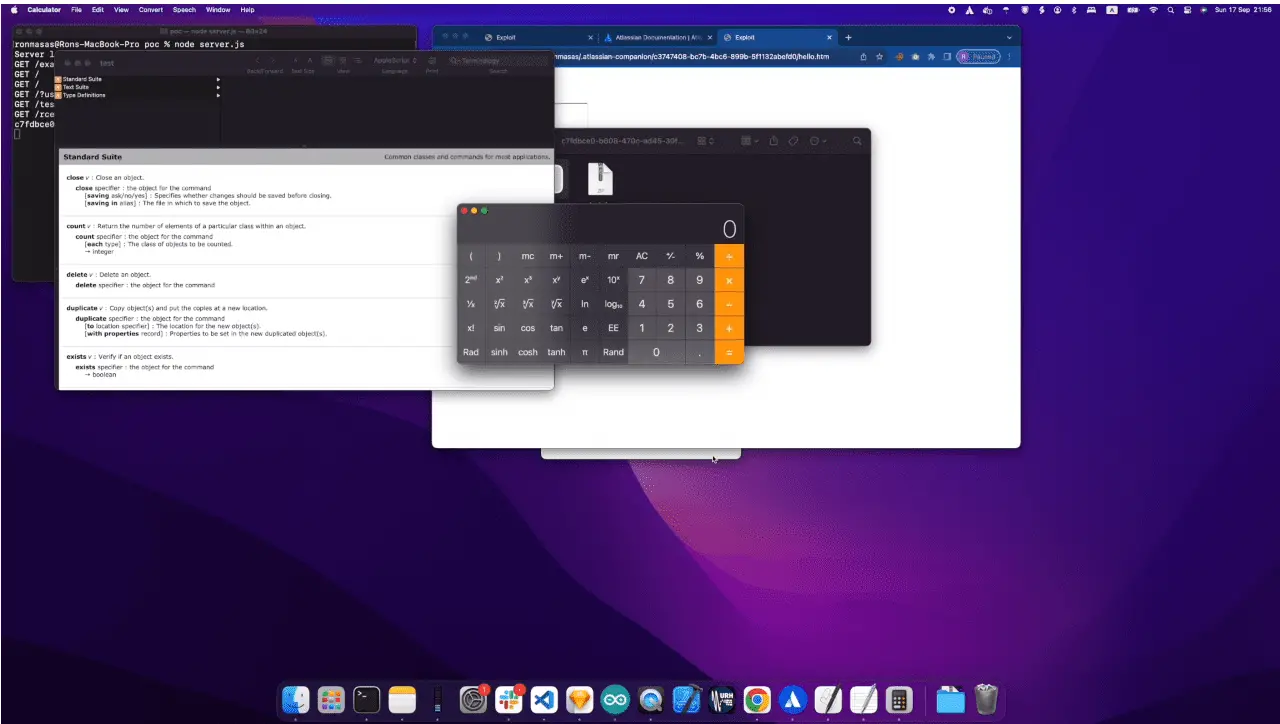Image resolution: width=1280 pixels, height=724 pixels.
Task: Click the pi key in Calculator
Action: [x=585, y=352]
